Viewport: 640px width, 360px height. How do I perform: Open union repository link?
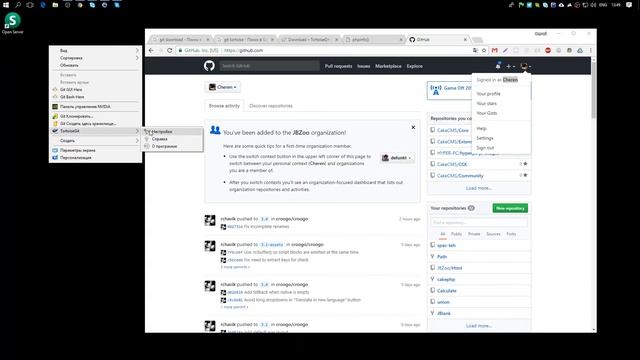[443, 302]
